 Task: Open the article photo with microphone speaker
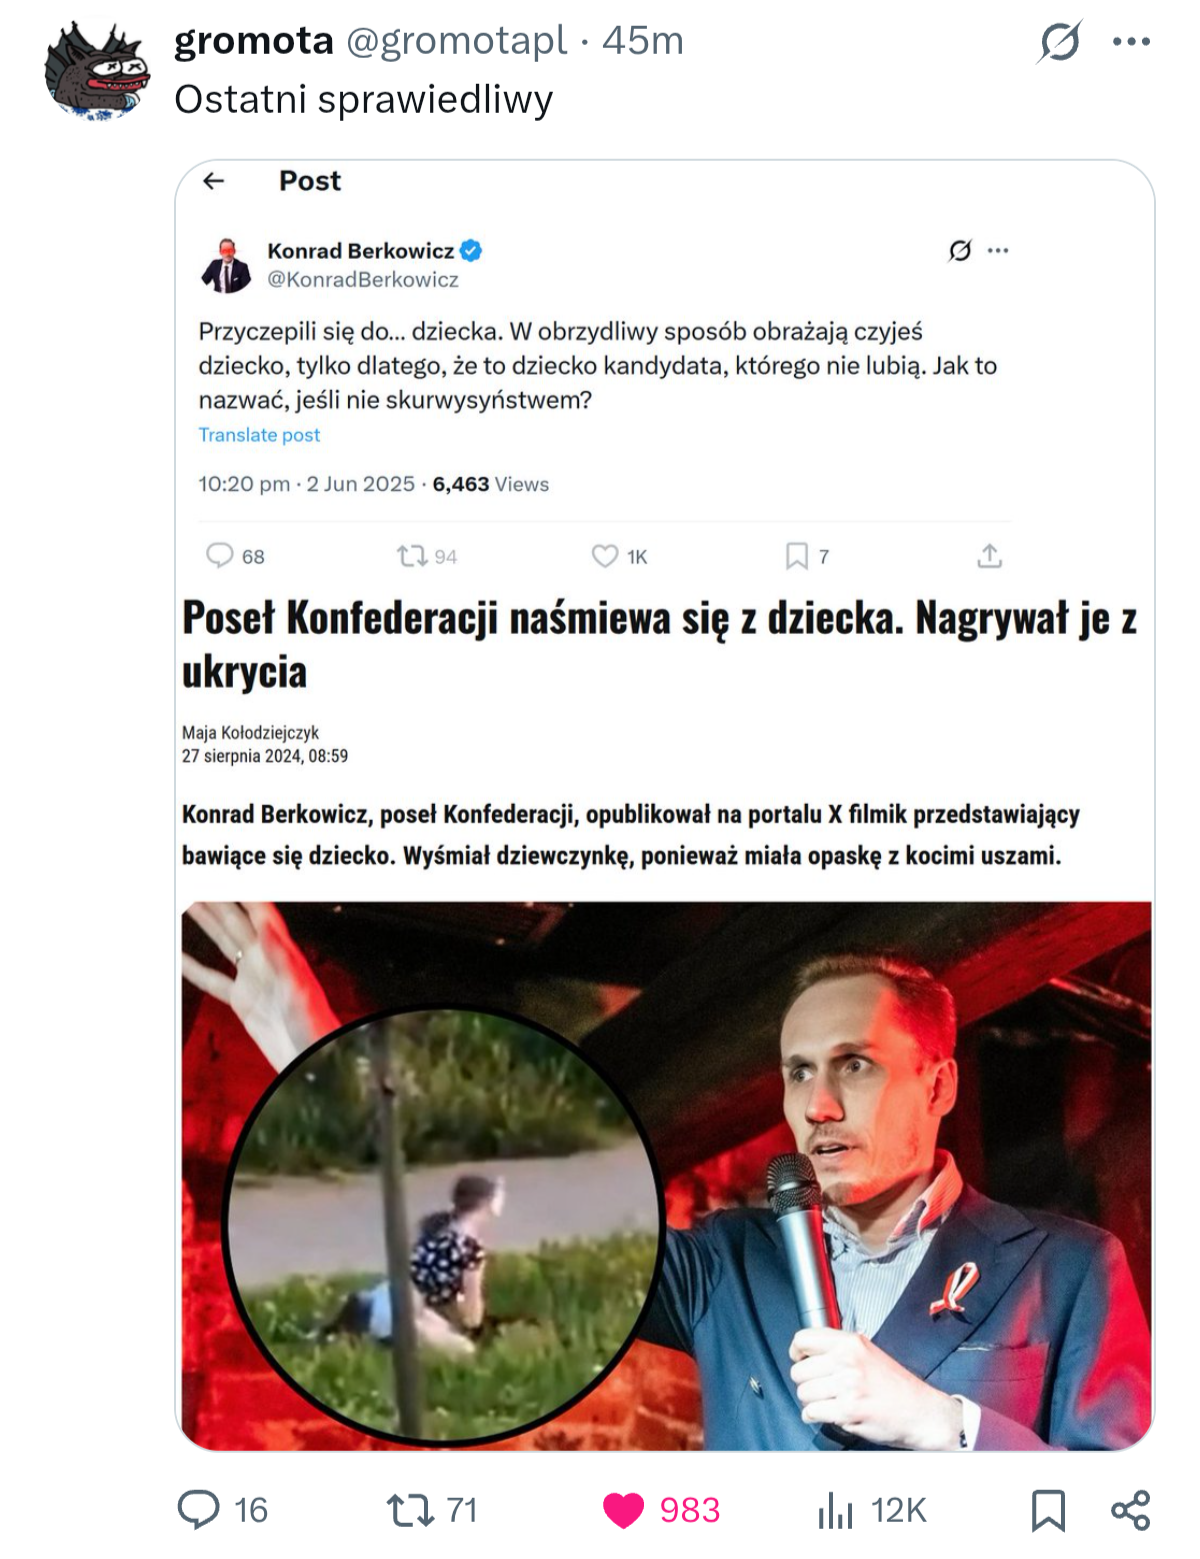(666, 1175)
